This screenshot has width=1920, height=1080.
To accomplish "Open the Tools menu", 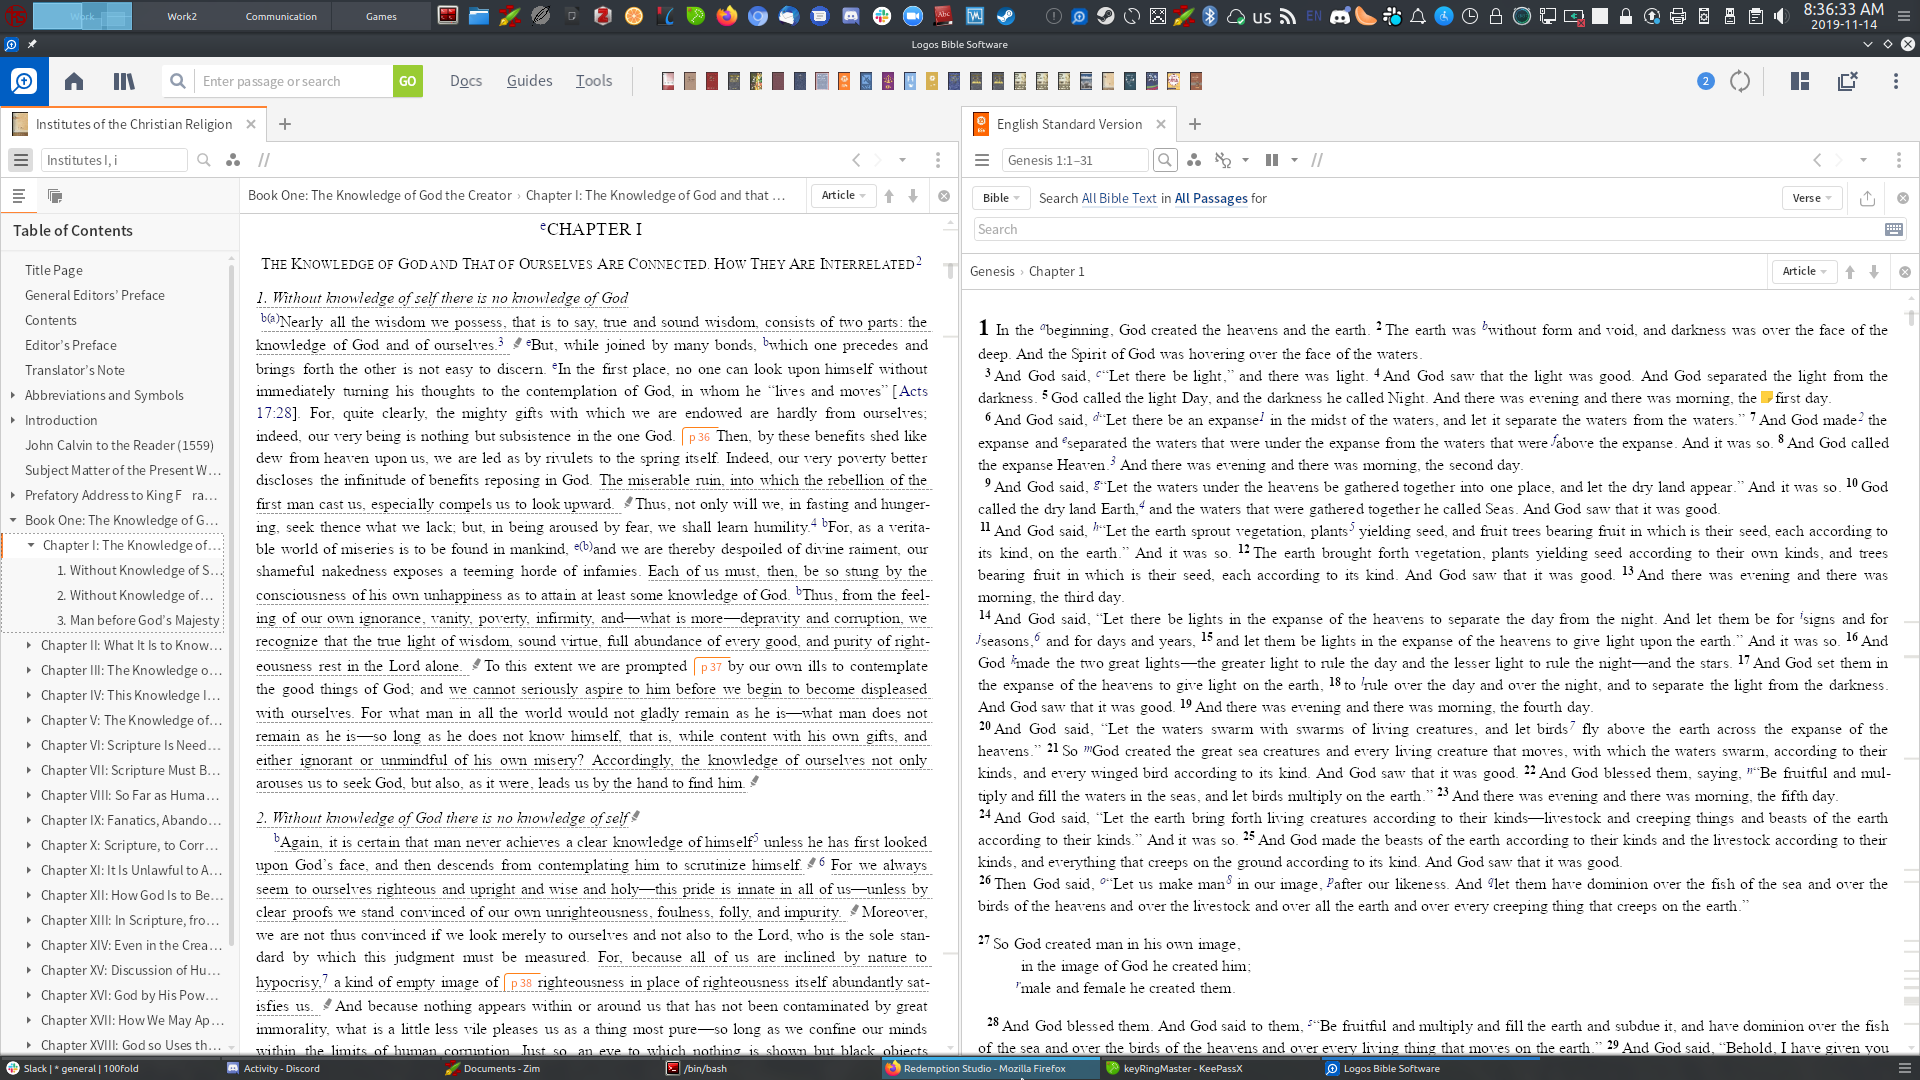I will tap(594, 81).
